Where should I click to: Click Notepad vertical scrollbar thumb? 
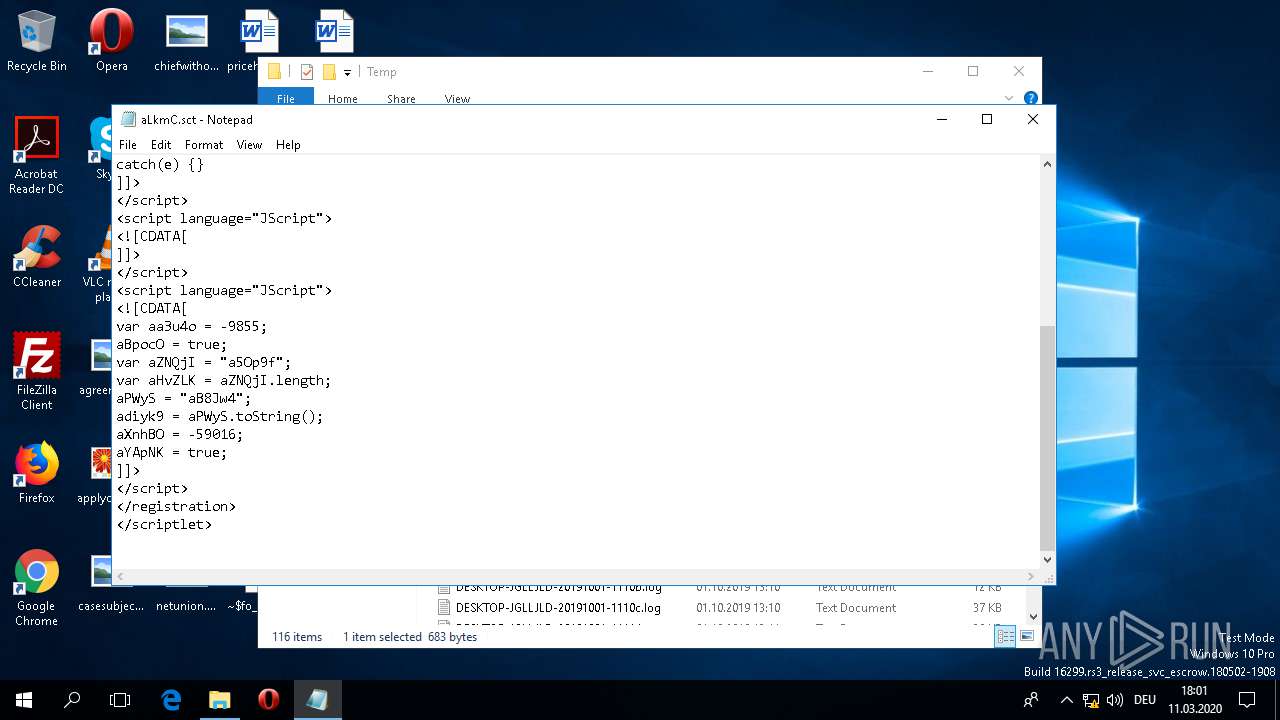(1047, 438)
